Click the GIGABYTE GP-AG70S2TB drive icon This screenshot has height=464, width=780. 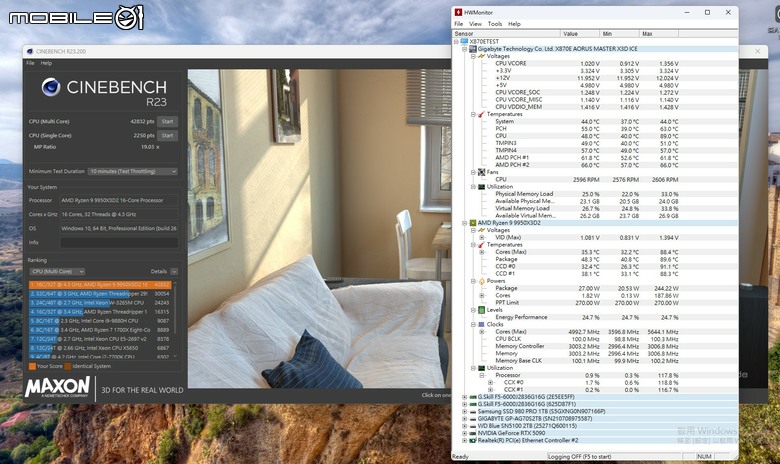(473, 419)
